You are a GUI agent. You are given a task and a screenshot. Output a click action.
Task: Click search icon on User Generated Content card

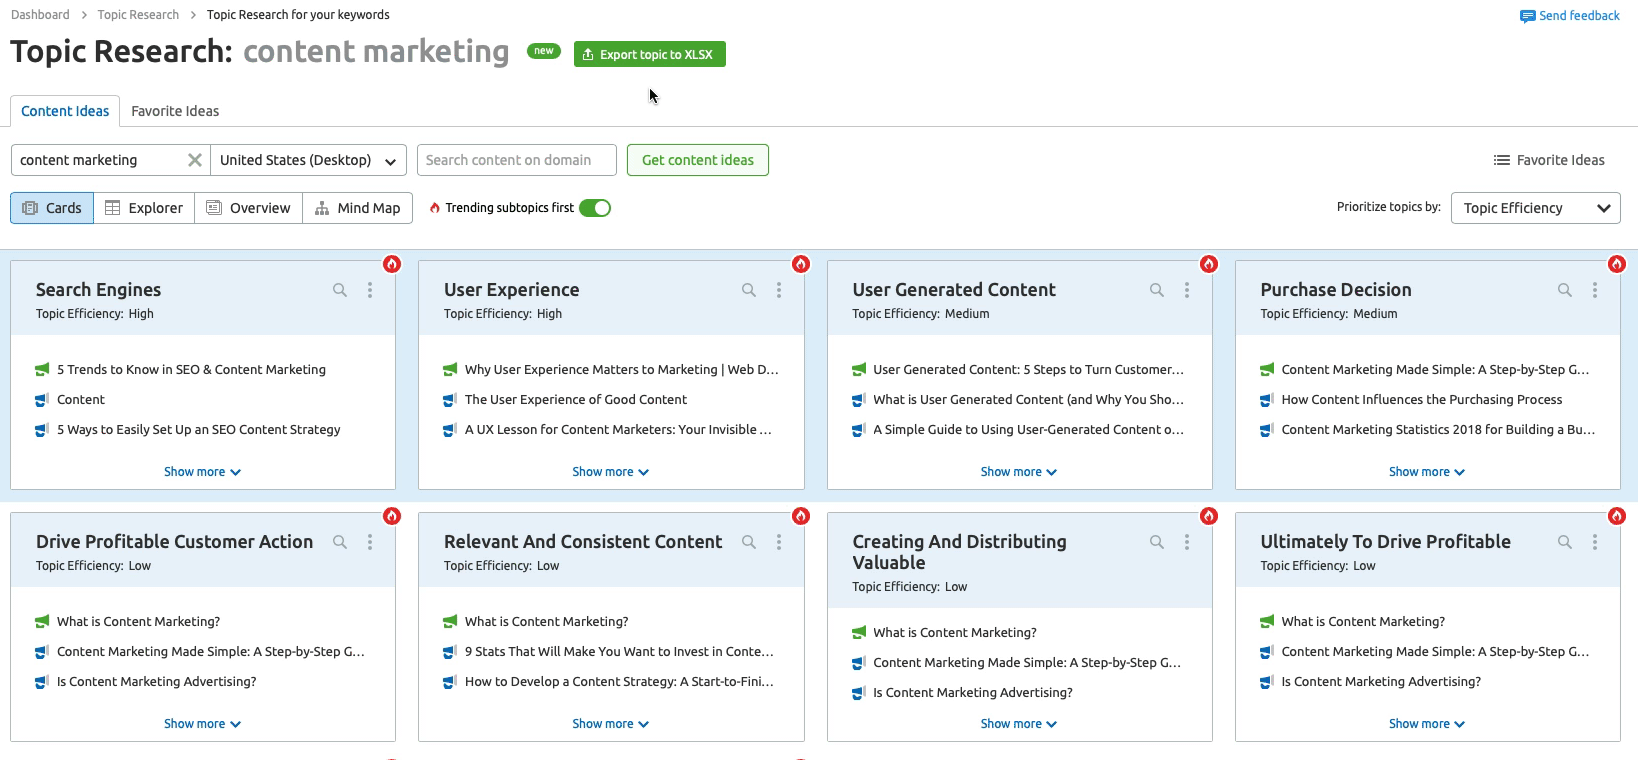tap(1157, 290)
